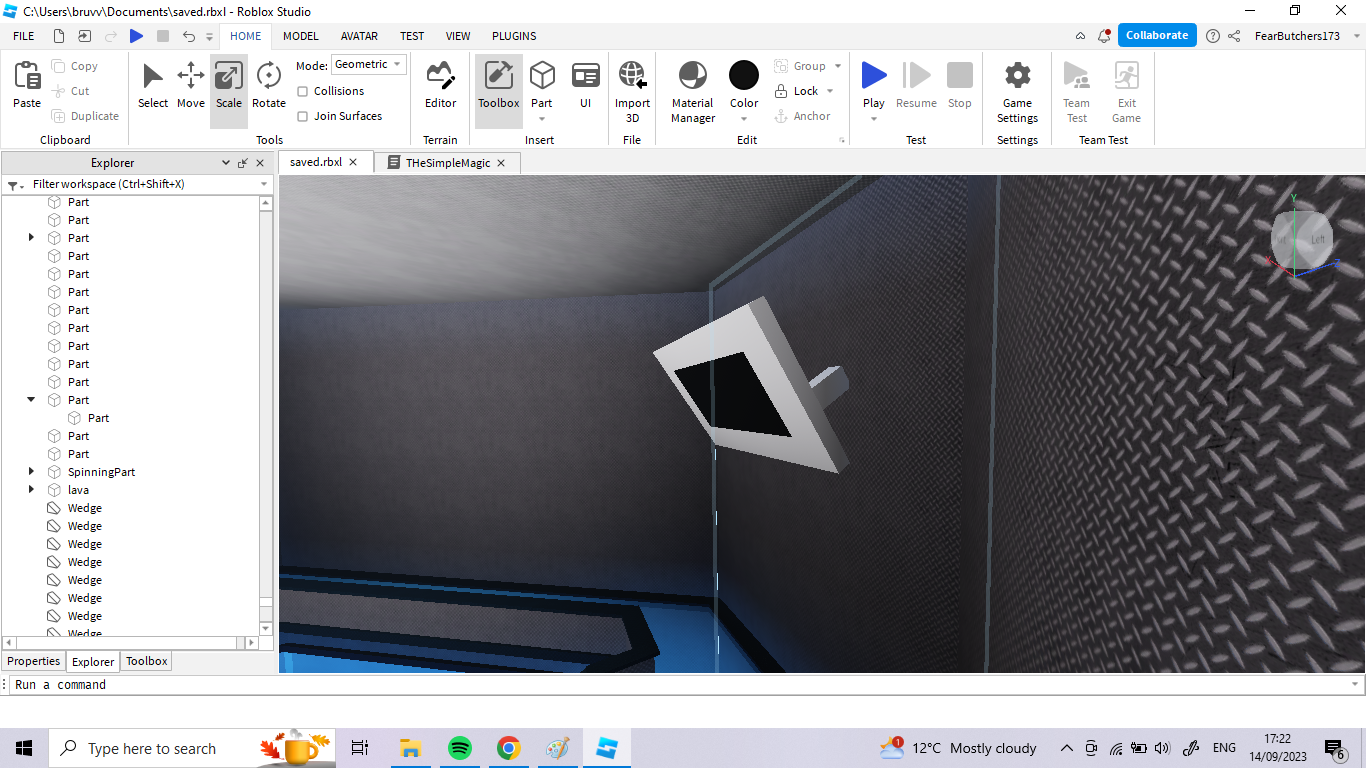Open the Mode Geometric dropdown
The width and height of the screenshot is (1366, 768).
[x=369, y=65]
